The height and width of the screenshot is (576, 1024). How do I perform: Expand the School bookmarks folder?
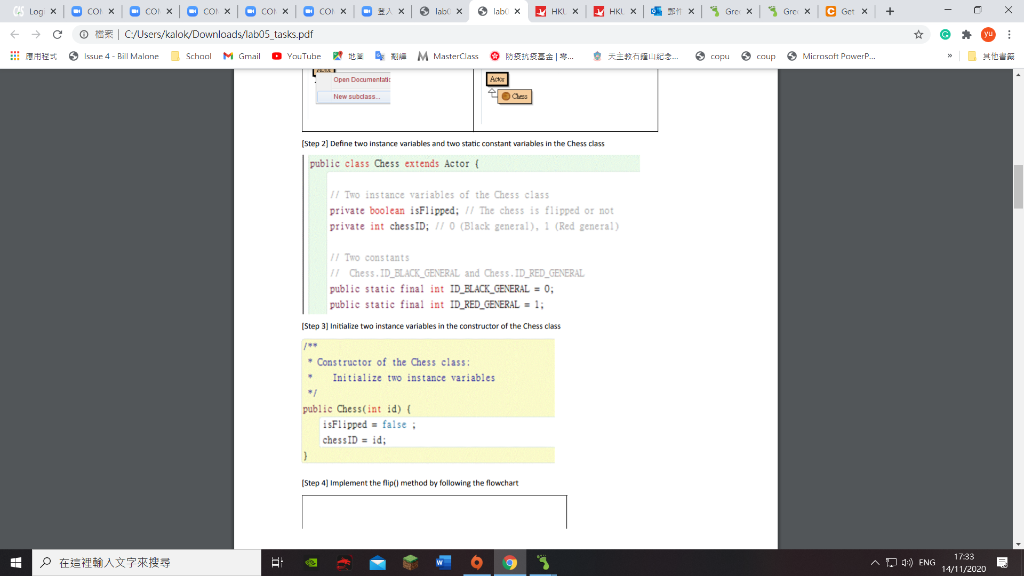pyautogui.click(x=191, y=56)
